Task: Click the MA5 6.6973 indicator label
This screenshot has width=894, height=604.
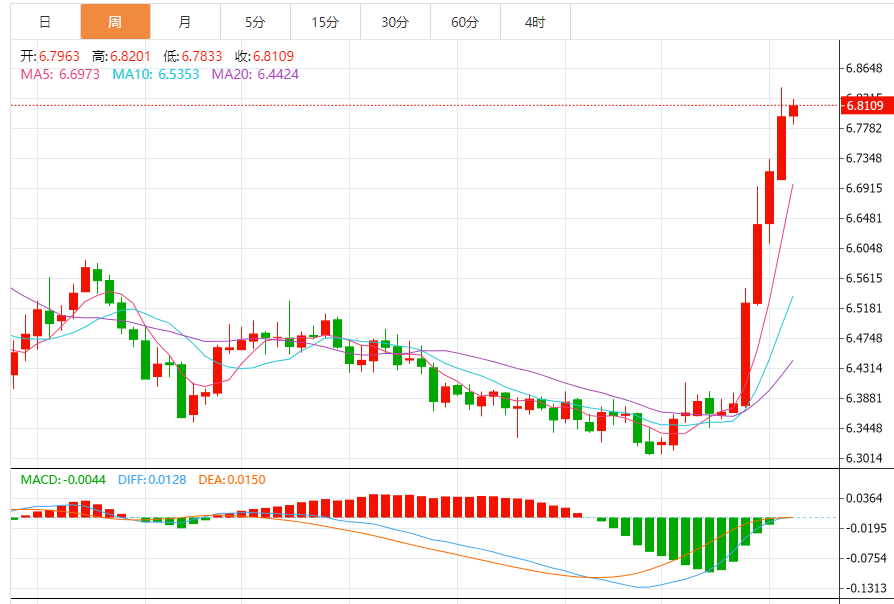Action: (60, 74)
